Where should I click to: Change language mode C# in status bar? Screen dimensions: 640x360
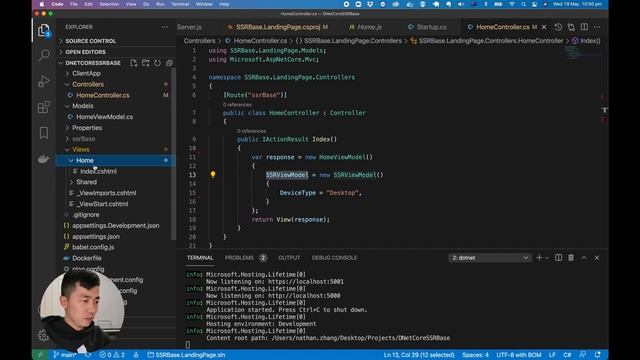567,355
